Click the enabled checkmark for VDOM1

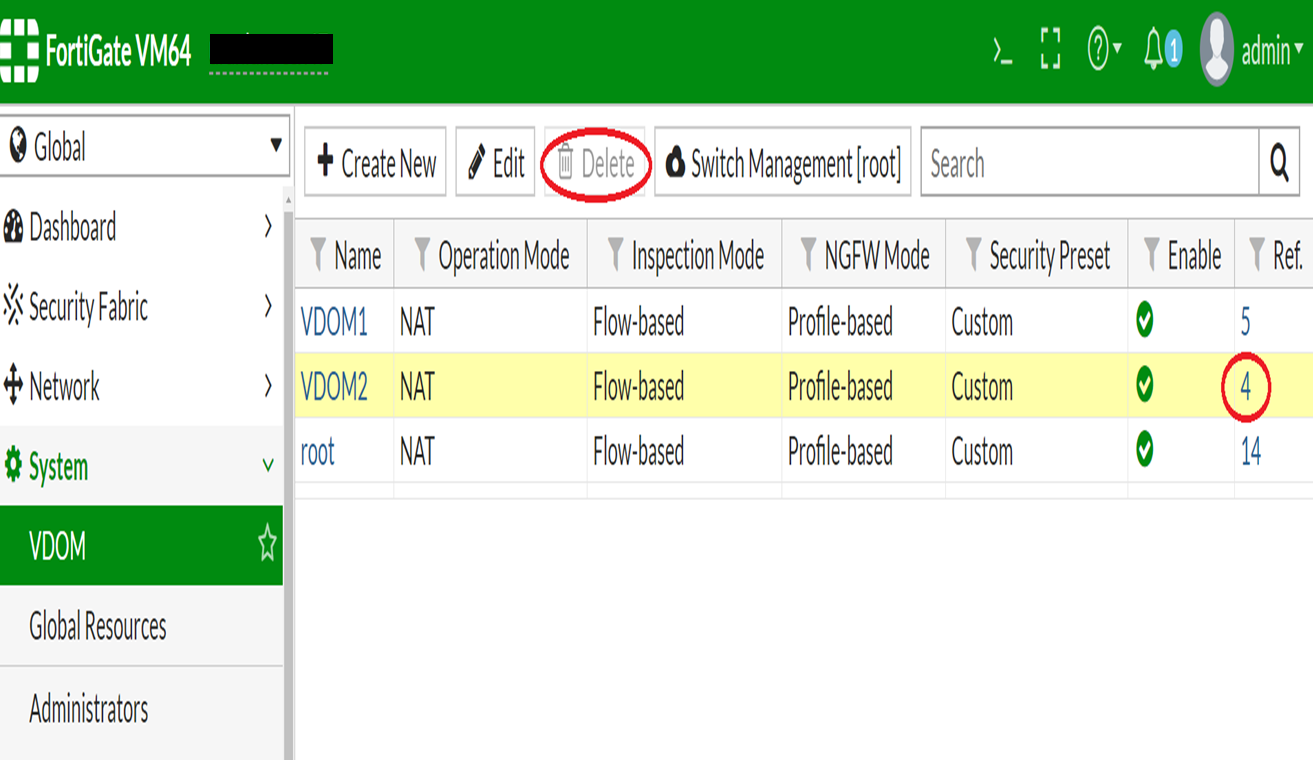click(1145, 321)
